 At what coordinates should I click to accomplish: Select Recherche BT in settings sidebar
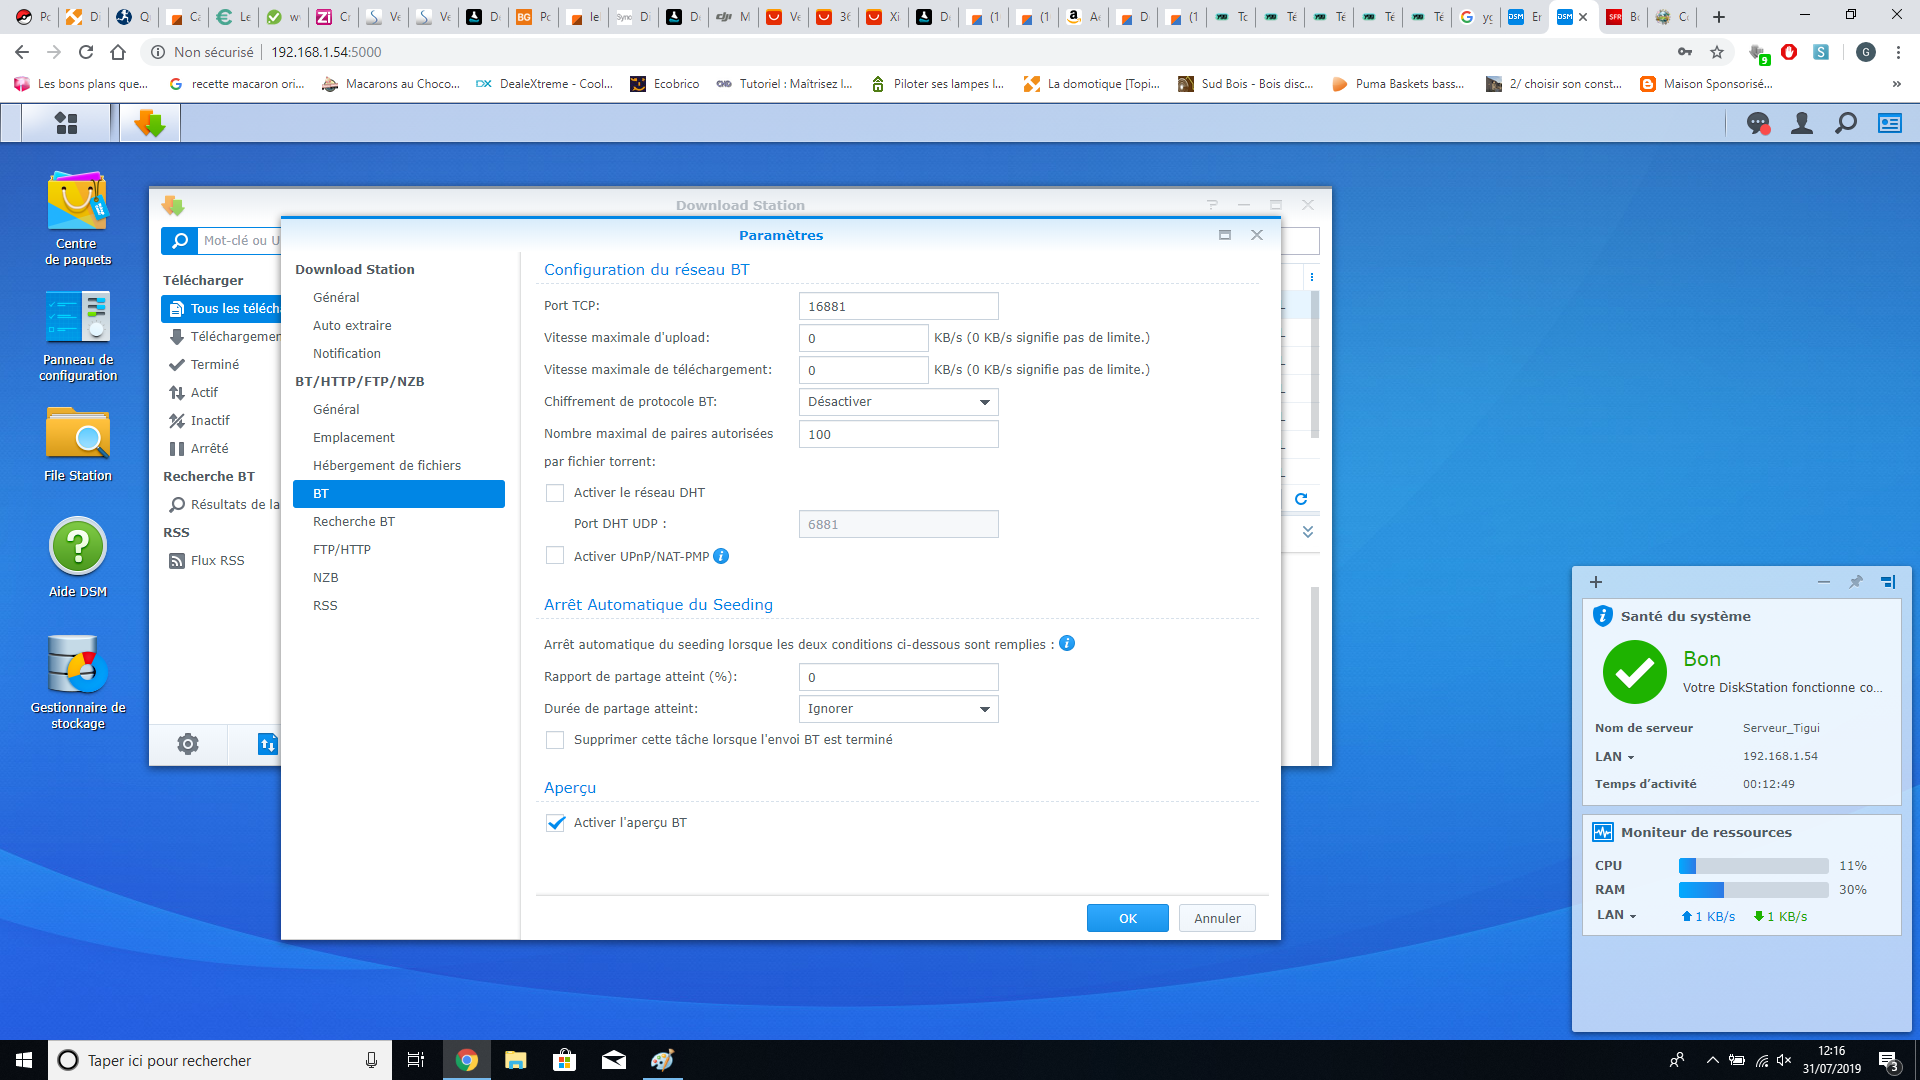pos(353,522)
